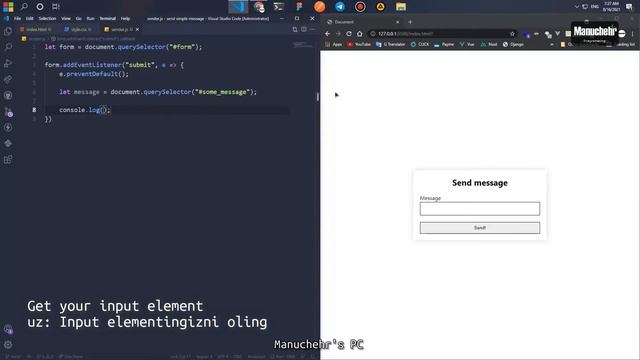Close the sender.js editor tab
640x360 pixels.
click(138, 29)
